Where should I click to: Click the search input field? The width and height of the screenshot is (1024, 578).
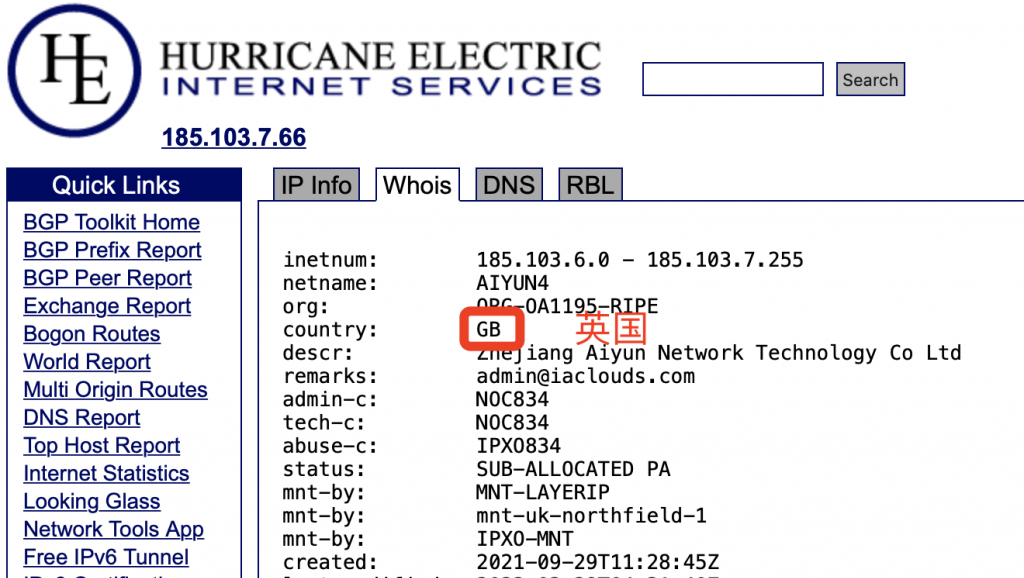(733, 79)
